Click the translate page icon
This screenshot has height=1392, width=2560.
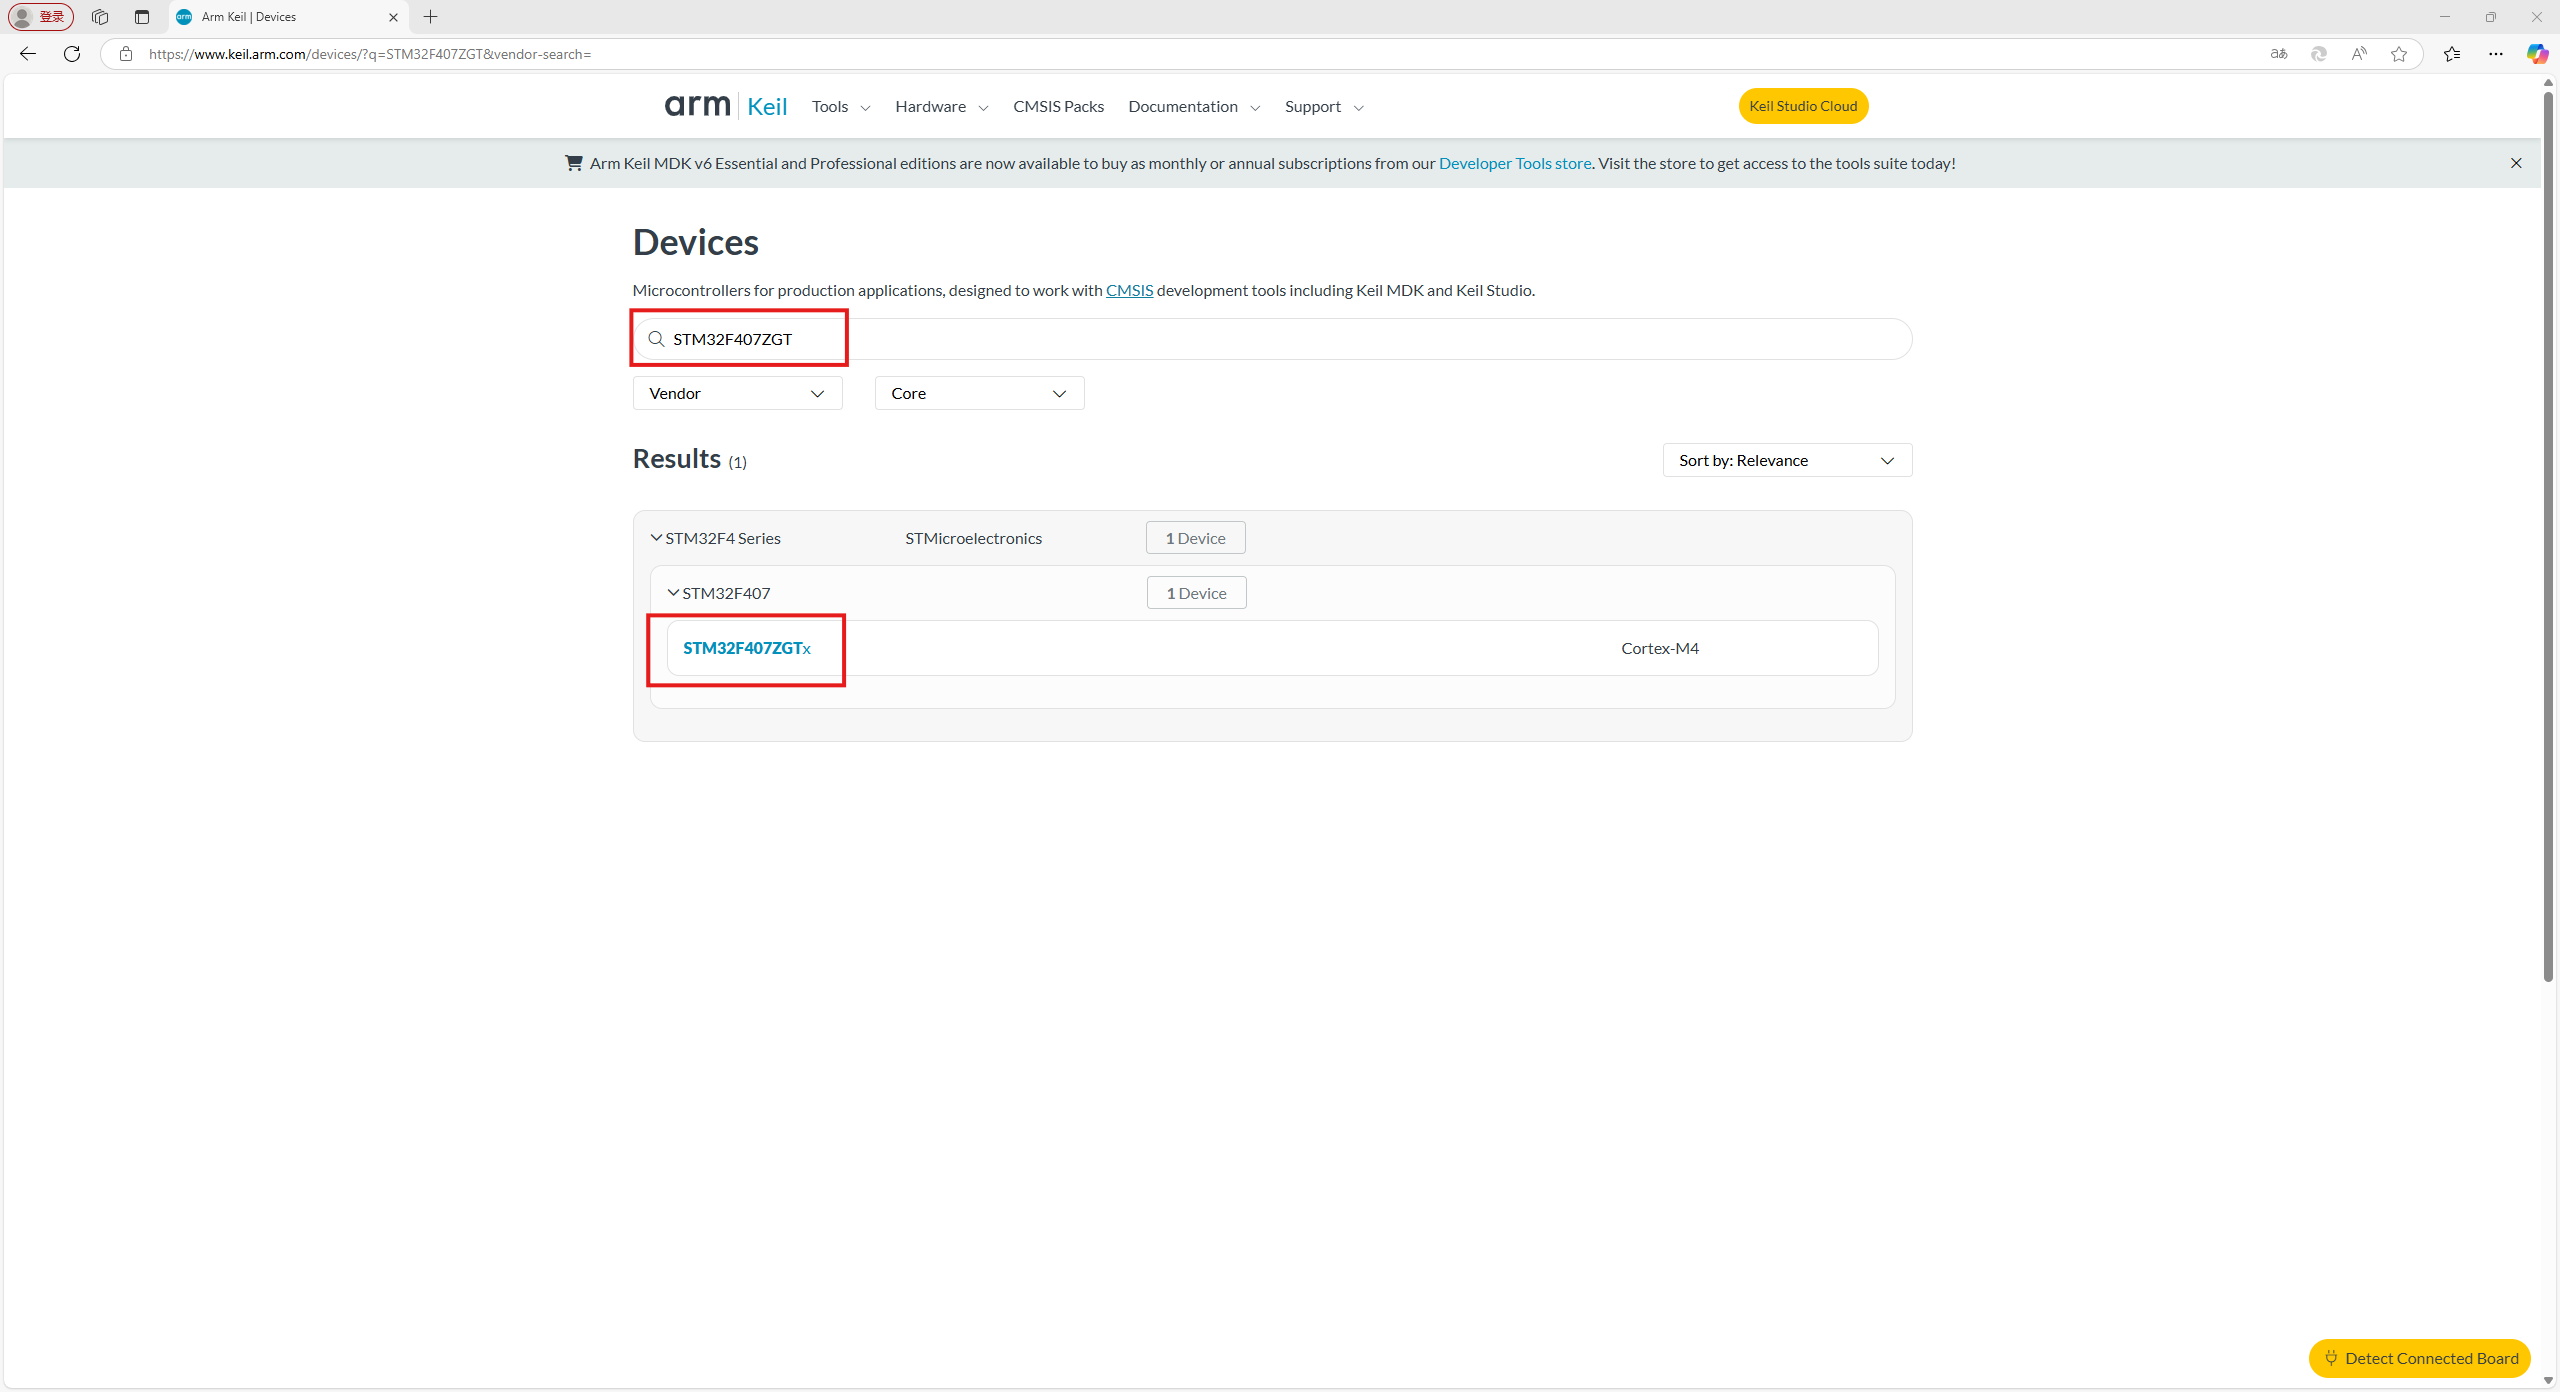click(2279, 54)
